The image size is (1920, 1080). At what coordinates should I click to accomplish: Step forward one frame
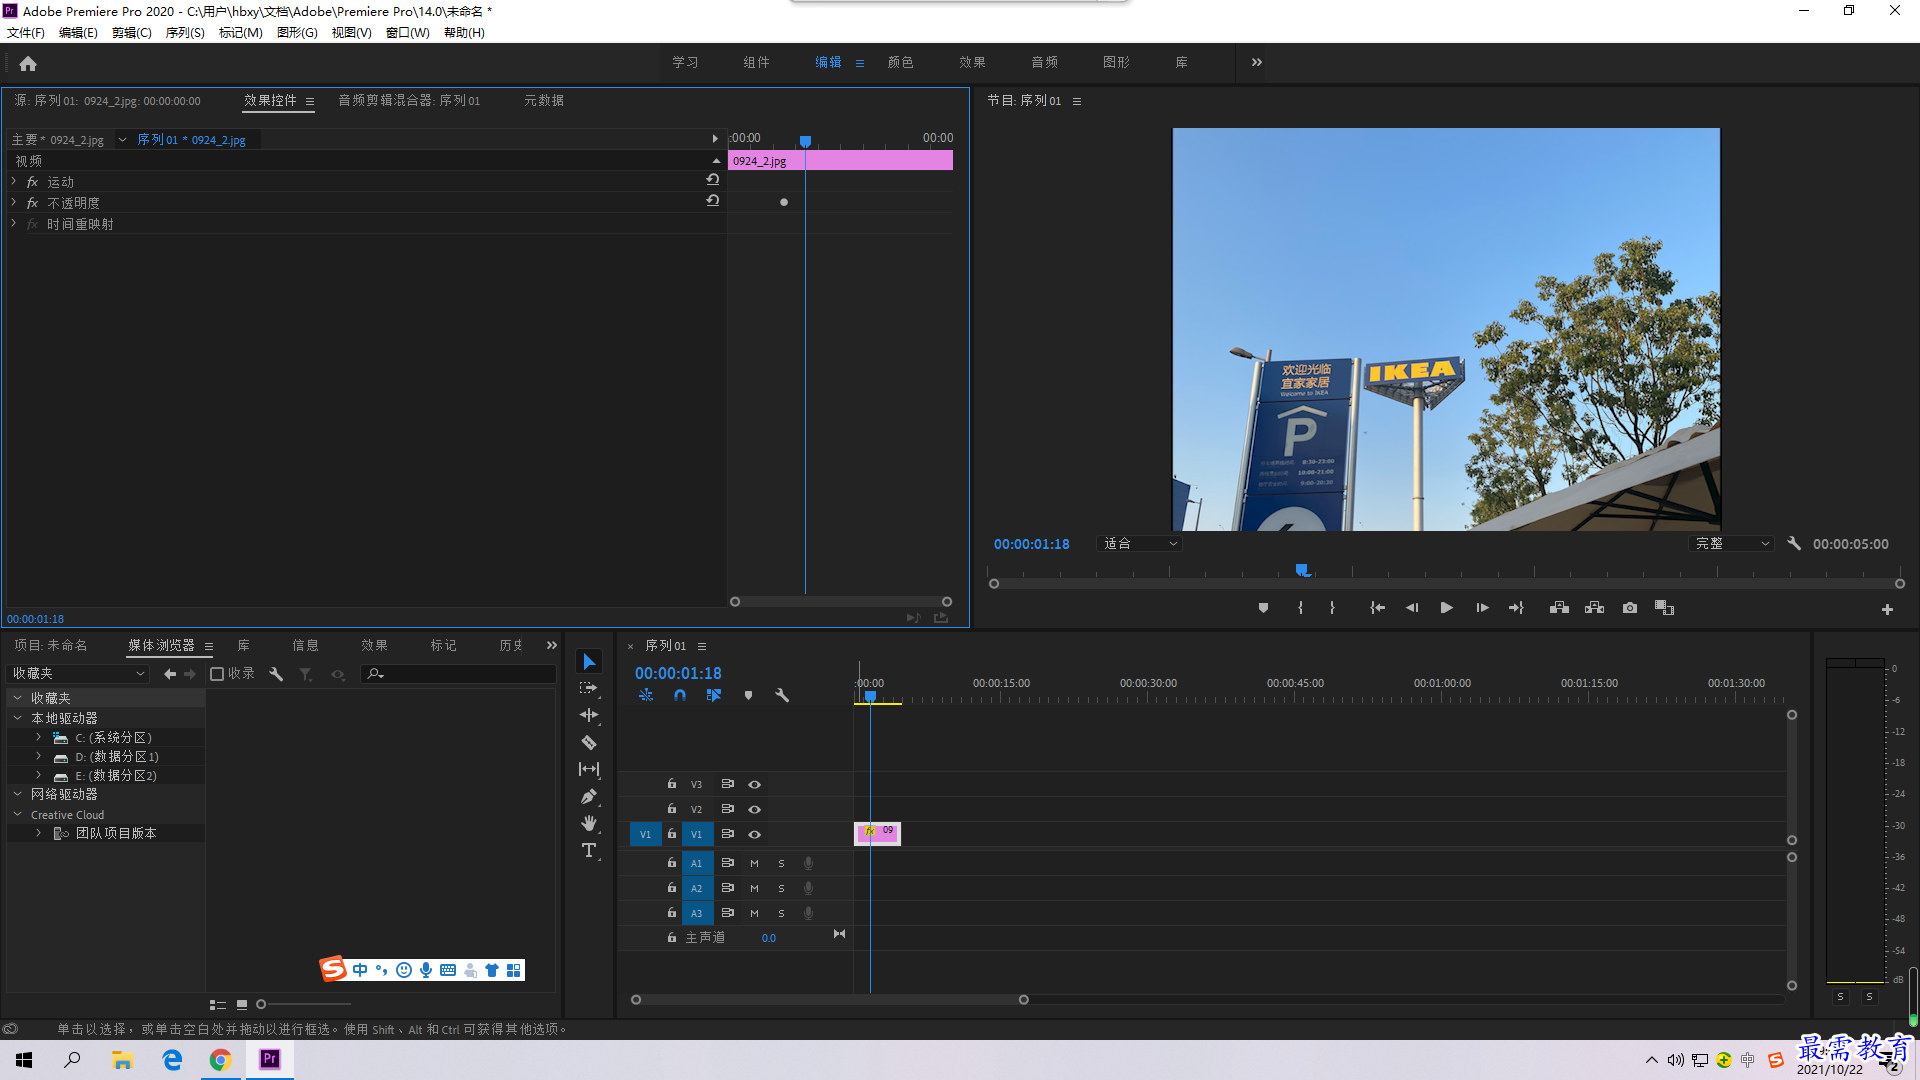1482,608
